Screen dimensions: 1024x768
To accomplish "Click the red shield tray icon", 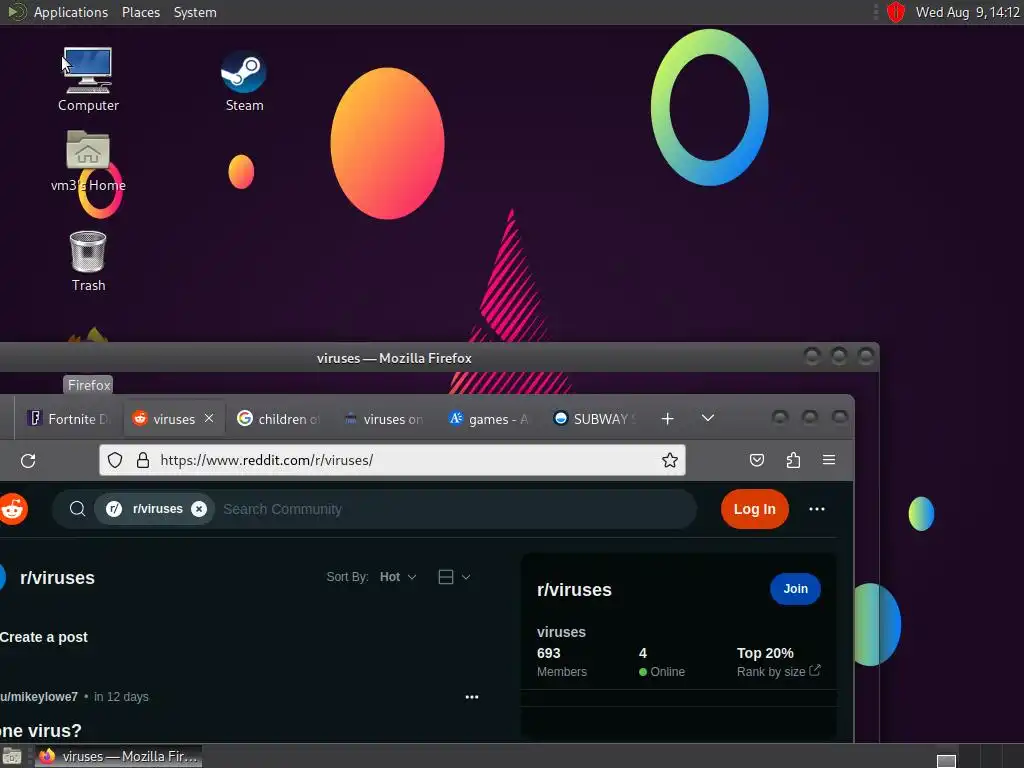I will click(895, 12).
